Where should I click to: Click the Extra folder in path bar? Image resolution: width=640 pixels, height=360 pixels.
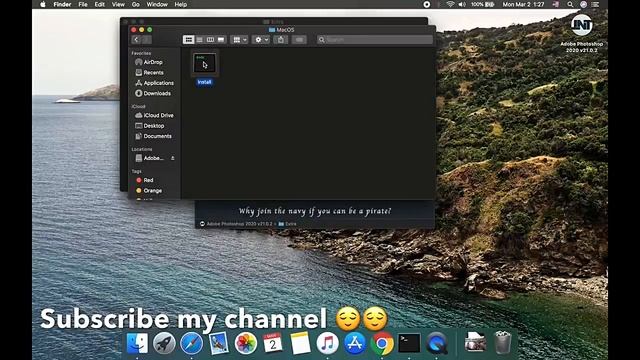point(287,224)
